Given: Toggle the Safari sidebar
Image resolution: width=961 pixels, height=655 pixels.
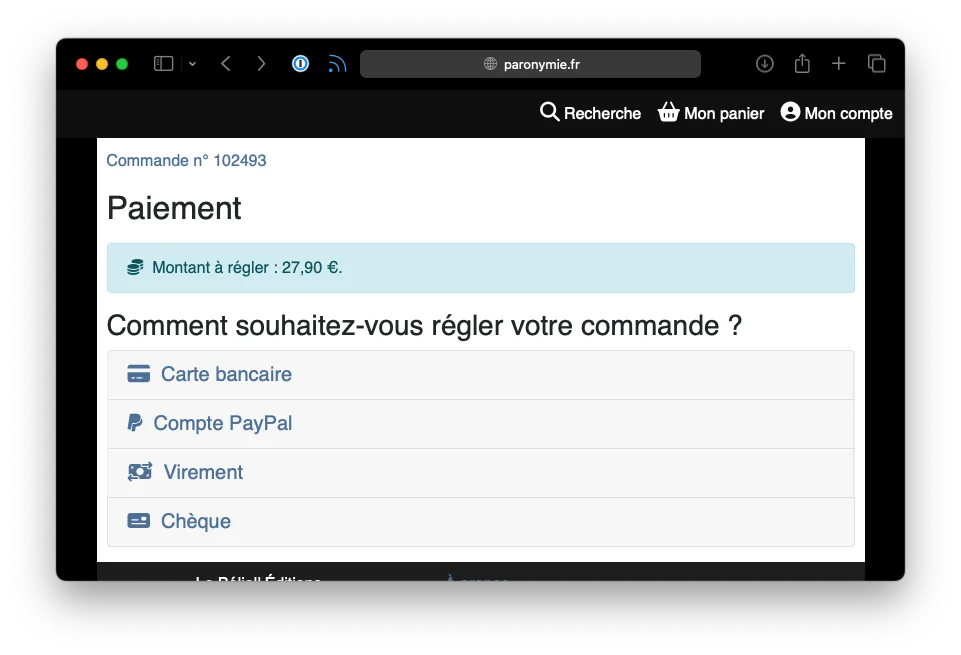Looking at the screenshot, I should pyautogui.click(x=162, y=63).
